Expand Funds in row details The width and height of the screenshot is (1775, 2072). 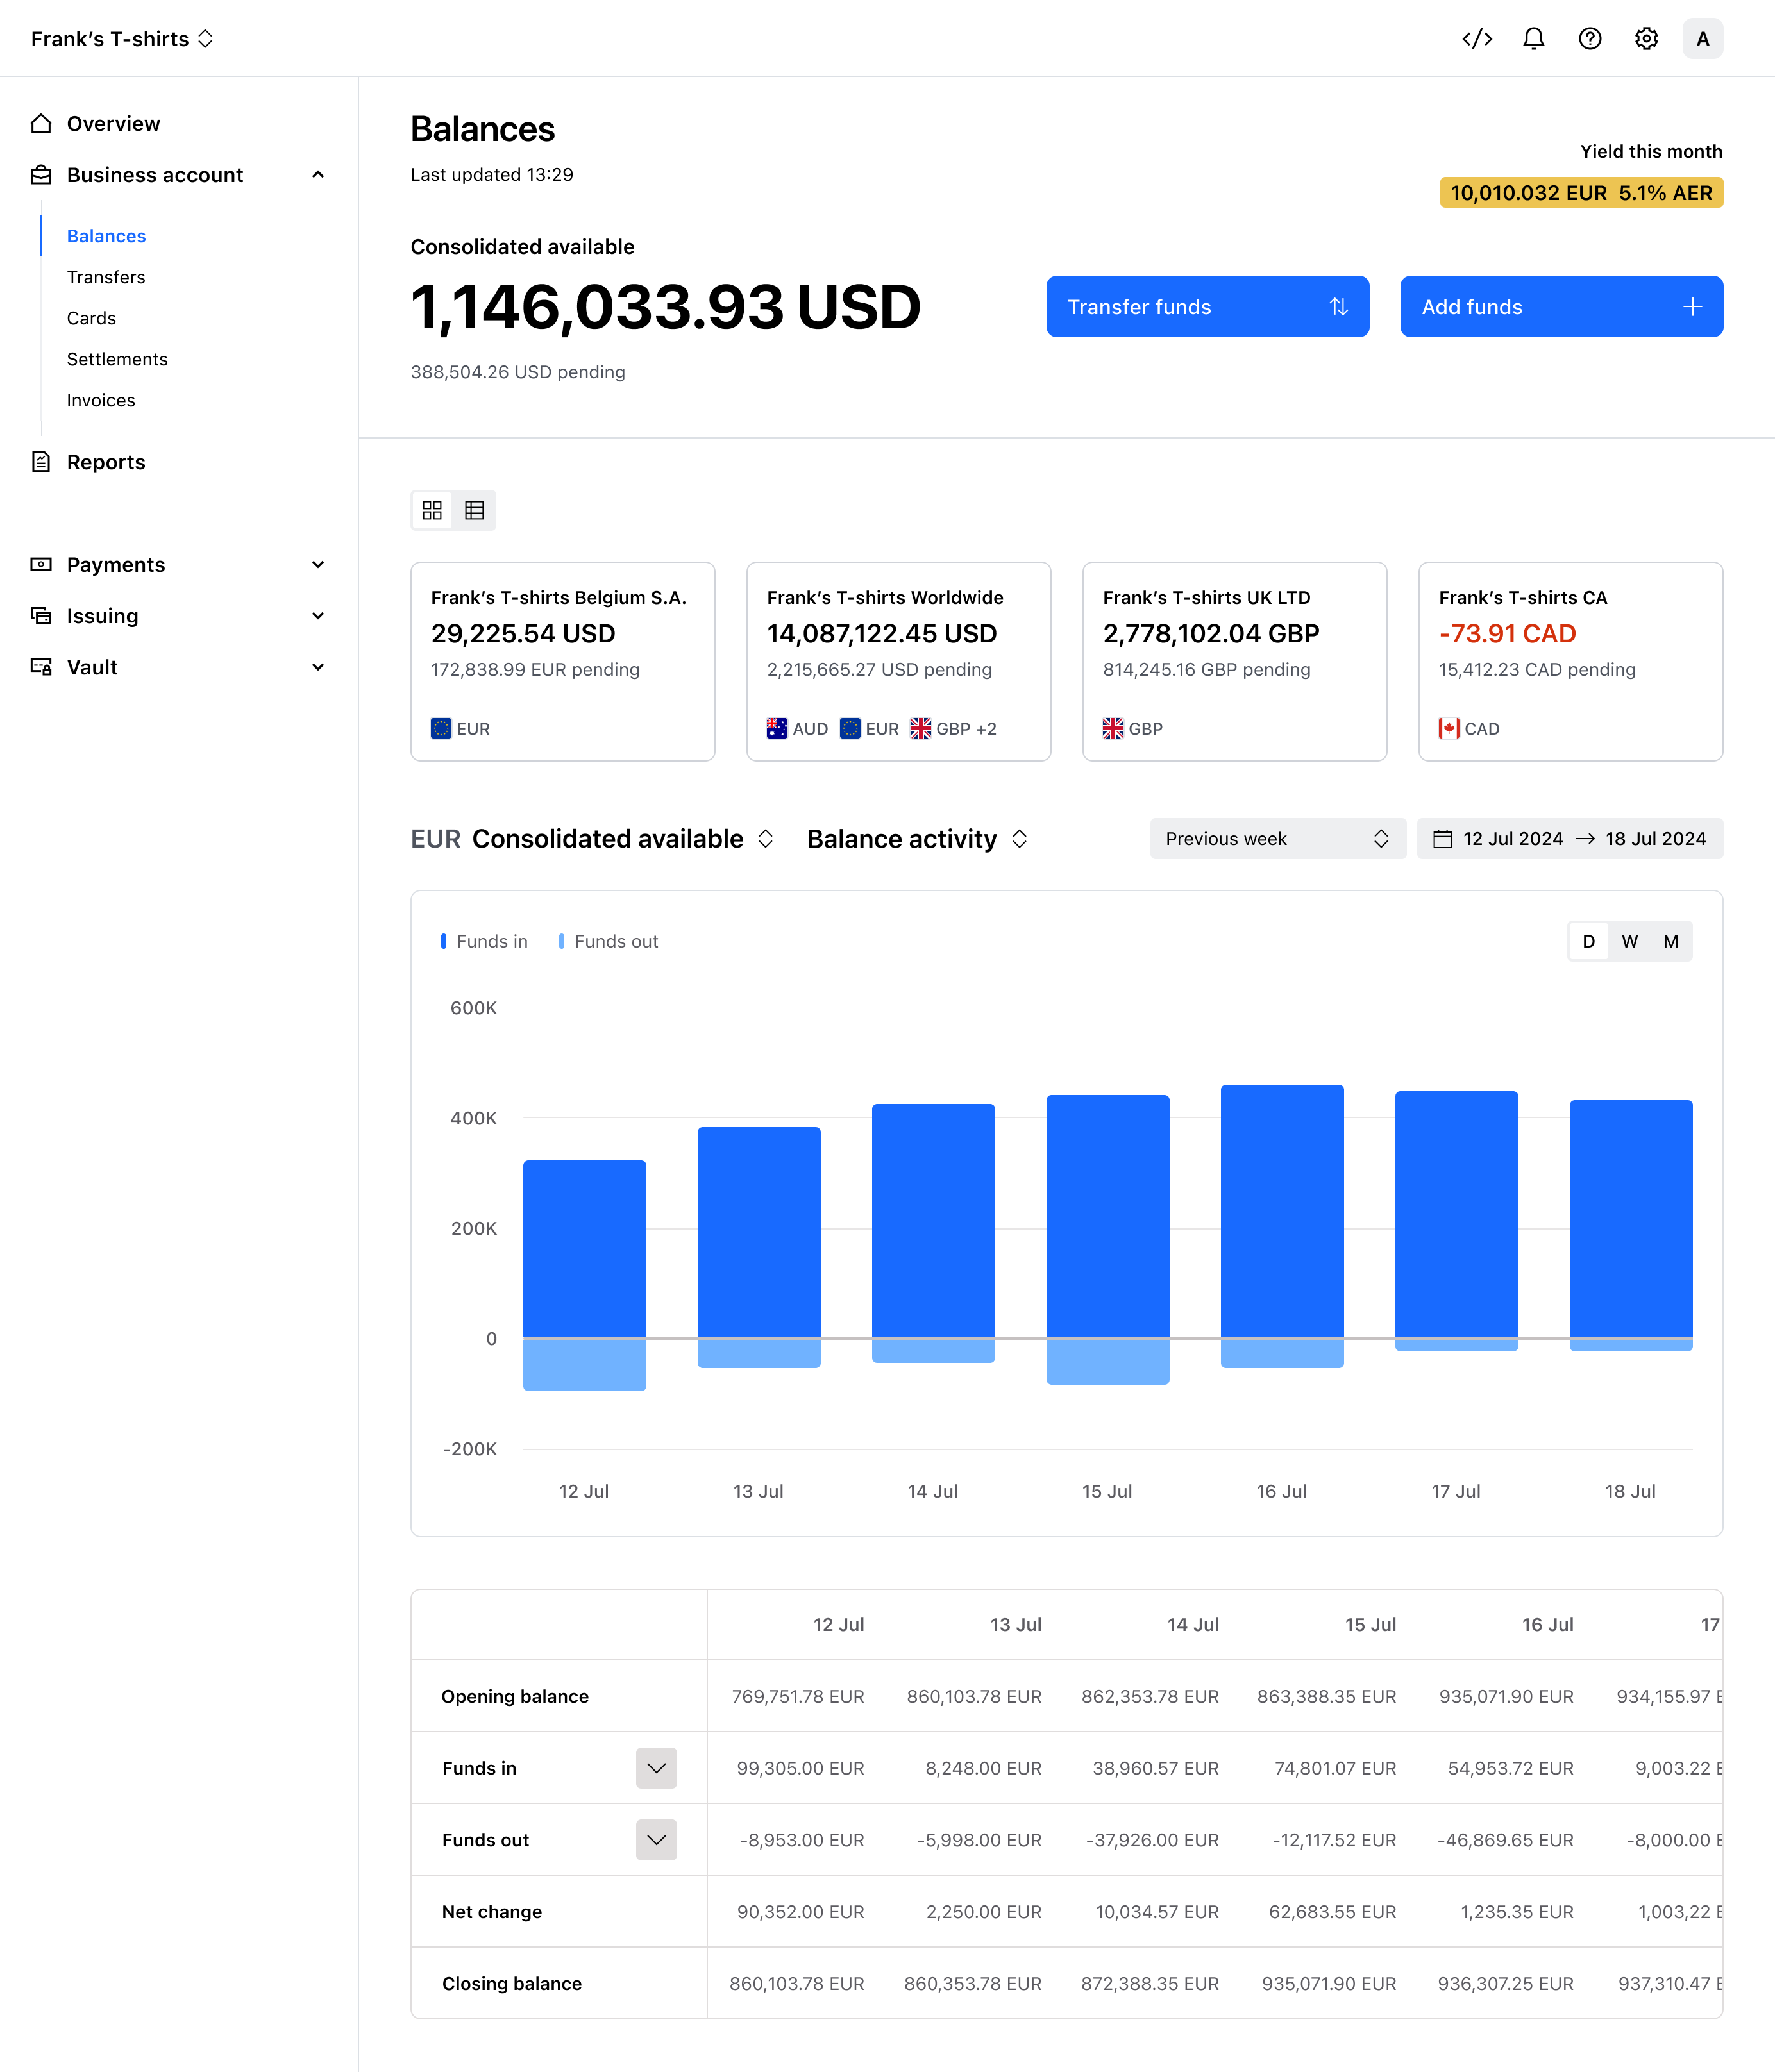[656, 1768]
